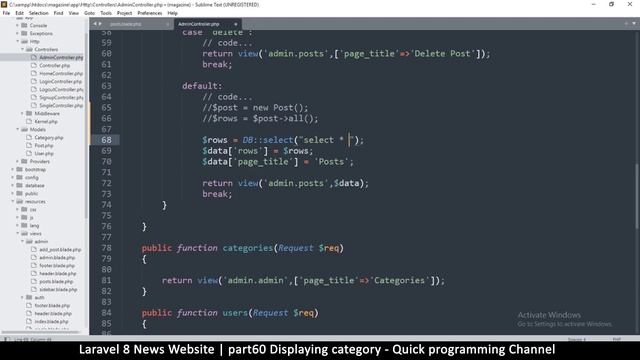Click the add_post.blade.php file icon
The height and width of the screenshot is (360, 640).
34,249
